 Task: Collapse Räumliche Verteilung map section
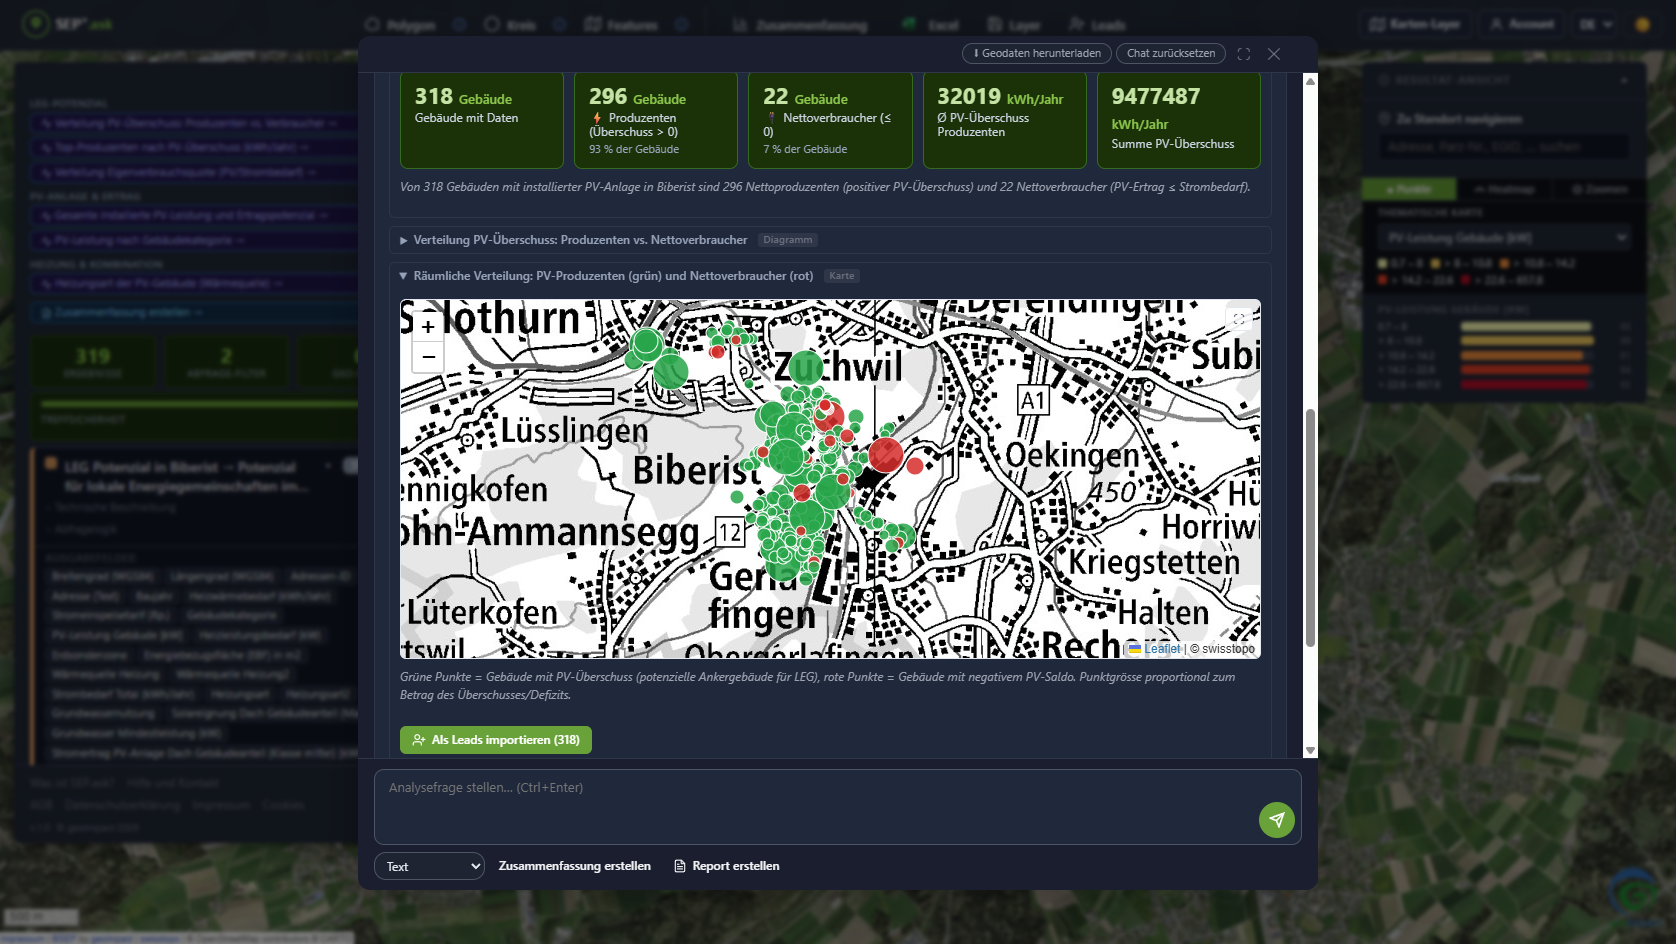pyautogui.click(x=830, y=276)
